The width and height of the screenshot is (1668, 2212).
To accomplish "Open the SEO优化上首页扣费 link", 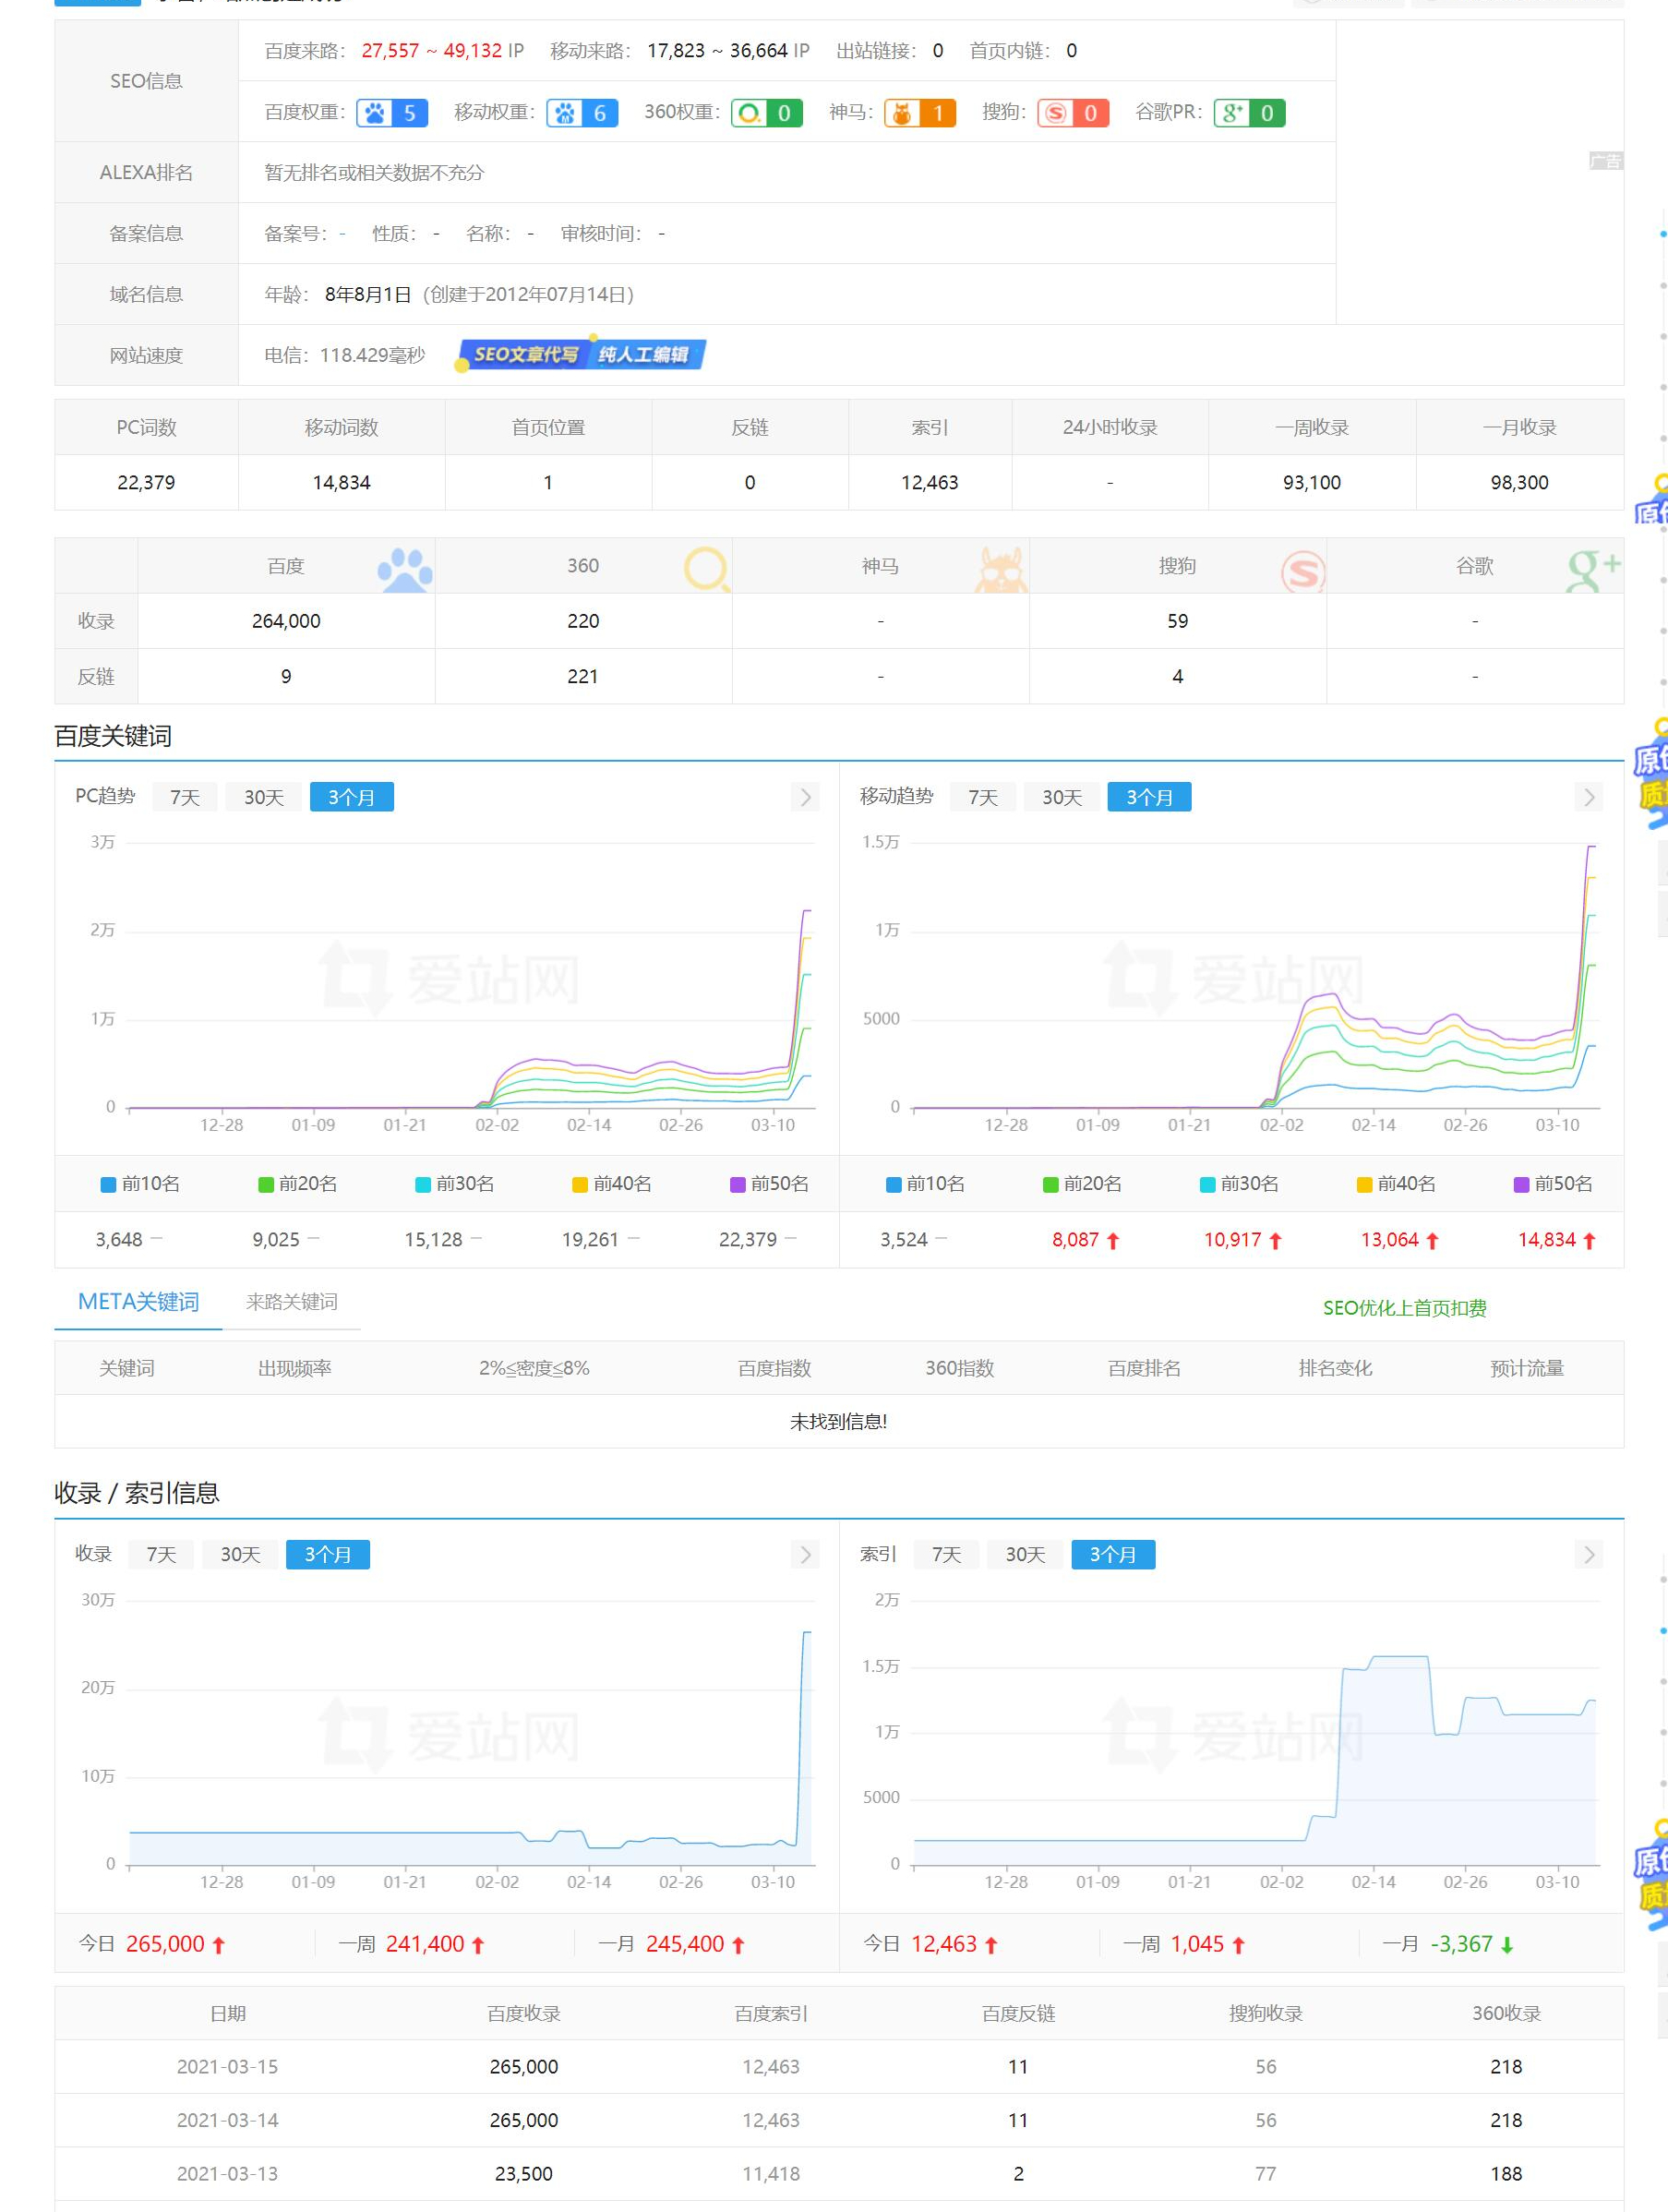I will (x=1404, y=1308).
